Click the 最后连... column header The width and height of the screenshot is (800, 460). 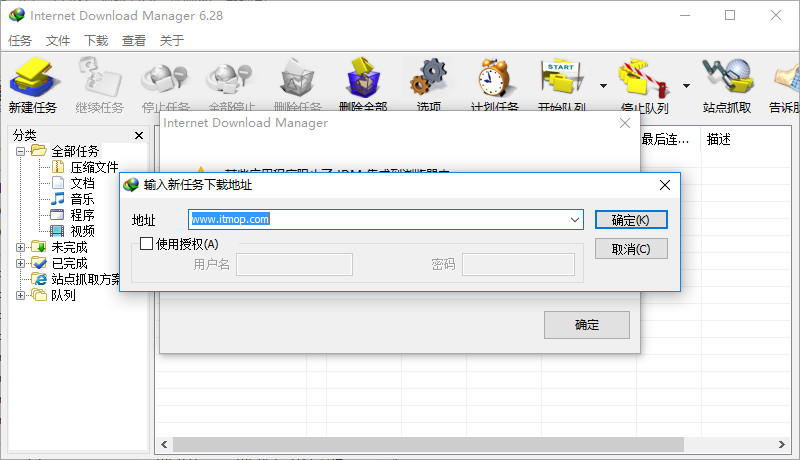pyautogui.click(x=665, y=139)
